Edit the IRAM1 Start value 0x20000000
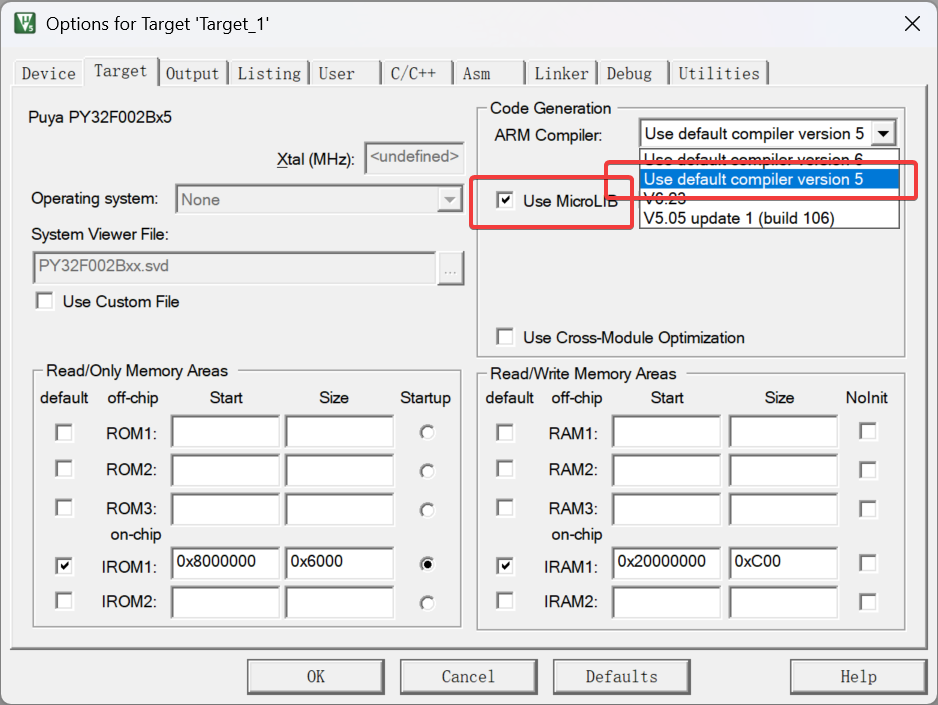938x705 pixels. (666, 563)
